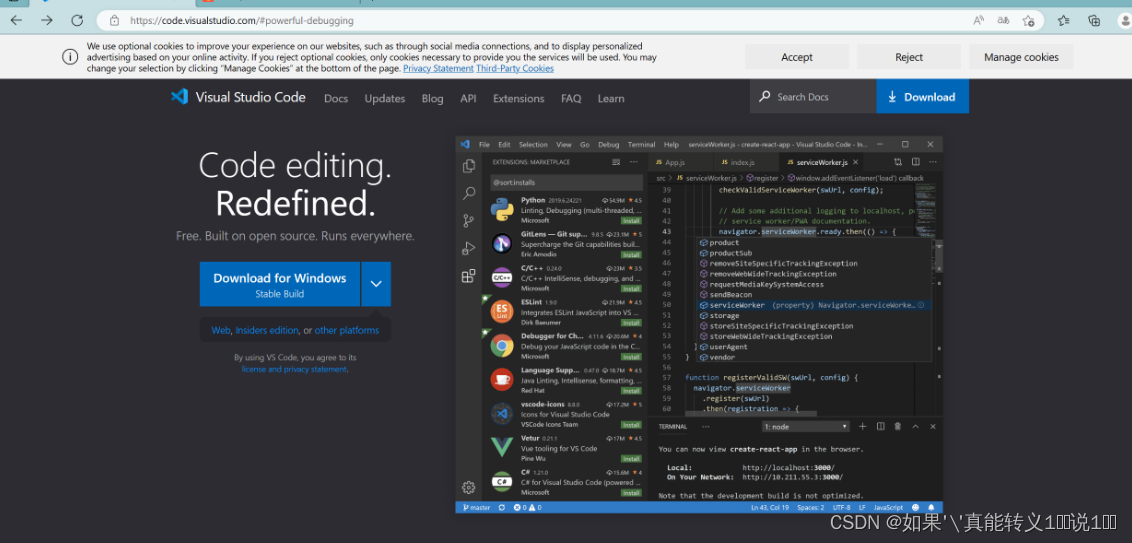Image resolution: width=1132 pixels, height=543 pixels.
Task: Open the 1: node terminal dropdown
Action: tap(805, 427)
